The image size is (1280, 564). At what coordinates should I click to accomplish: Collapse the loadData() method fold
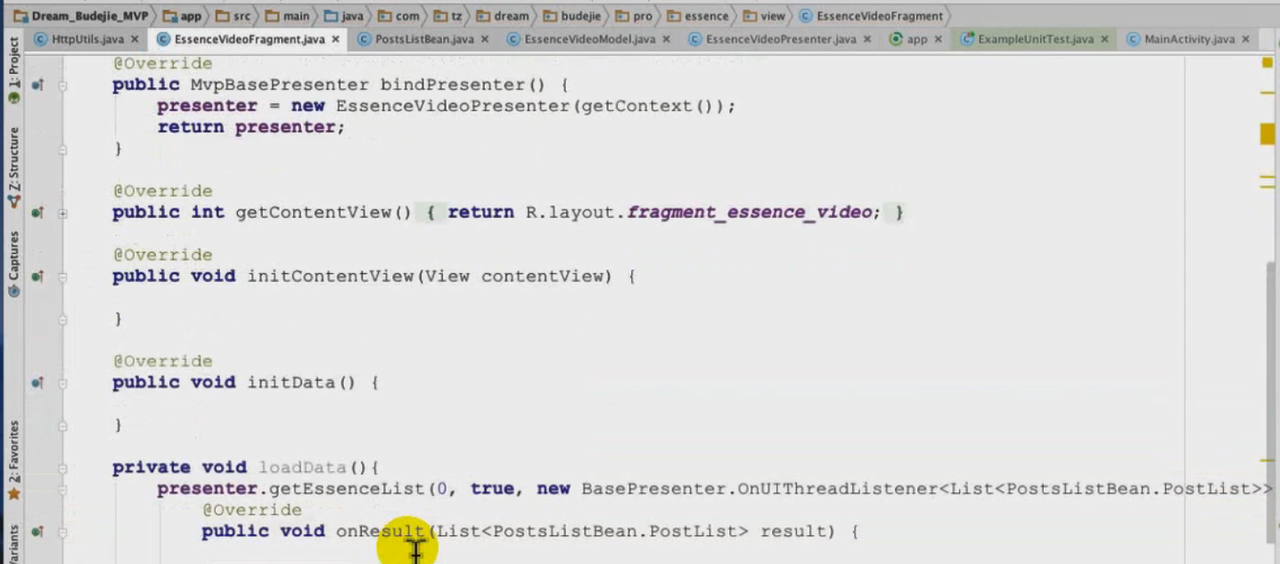tap(62, 467)
